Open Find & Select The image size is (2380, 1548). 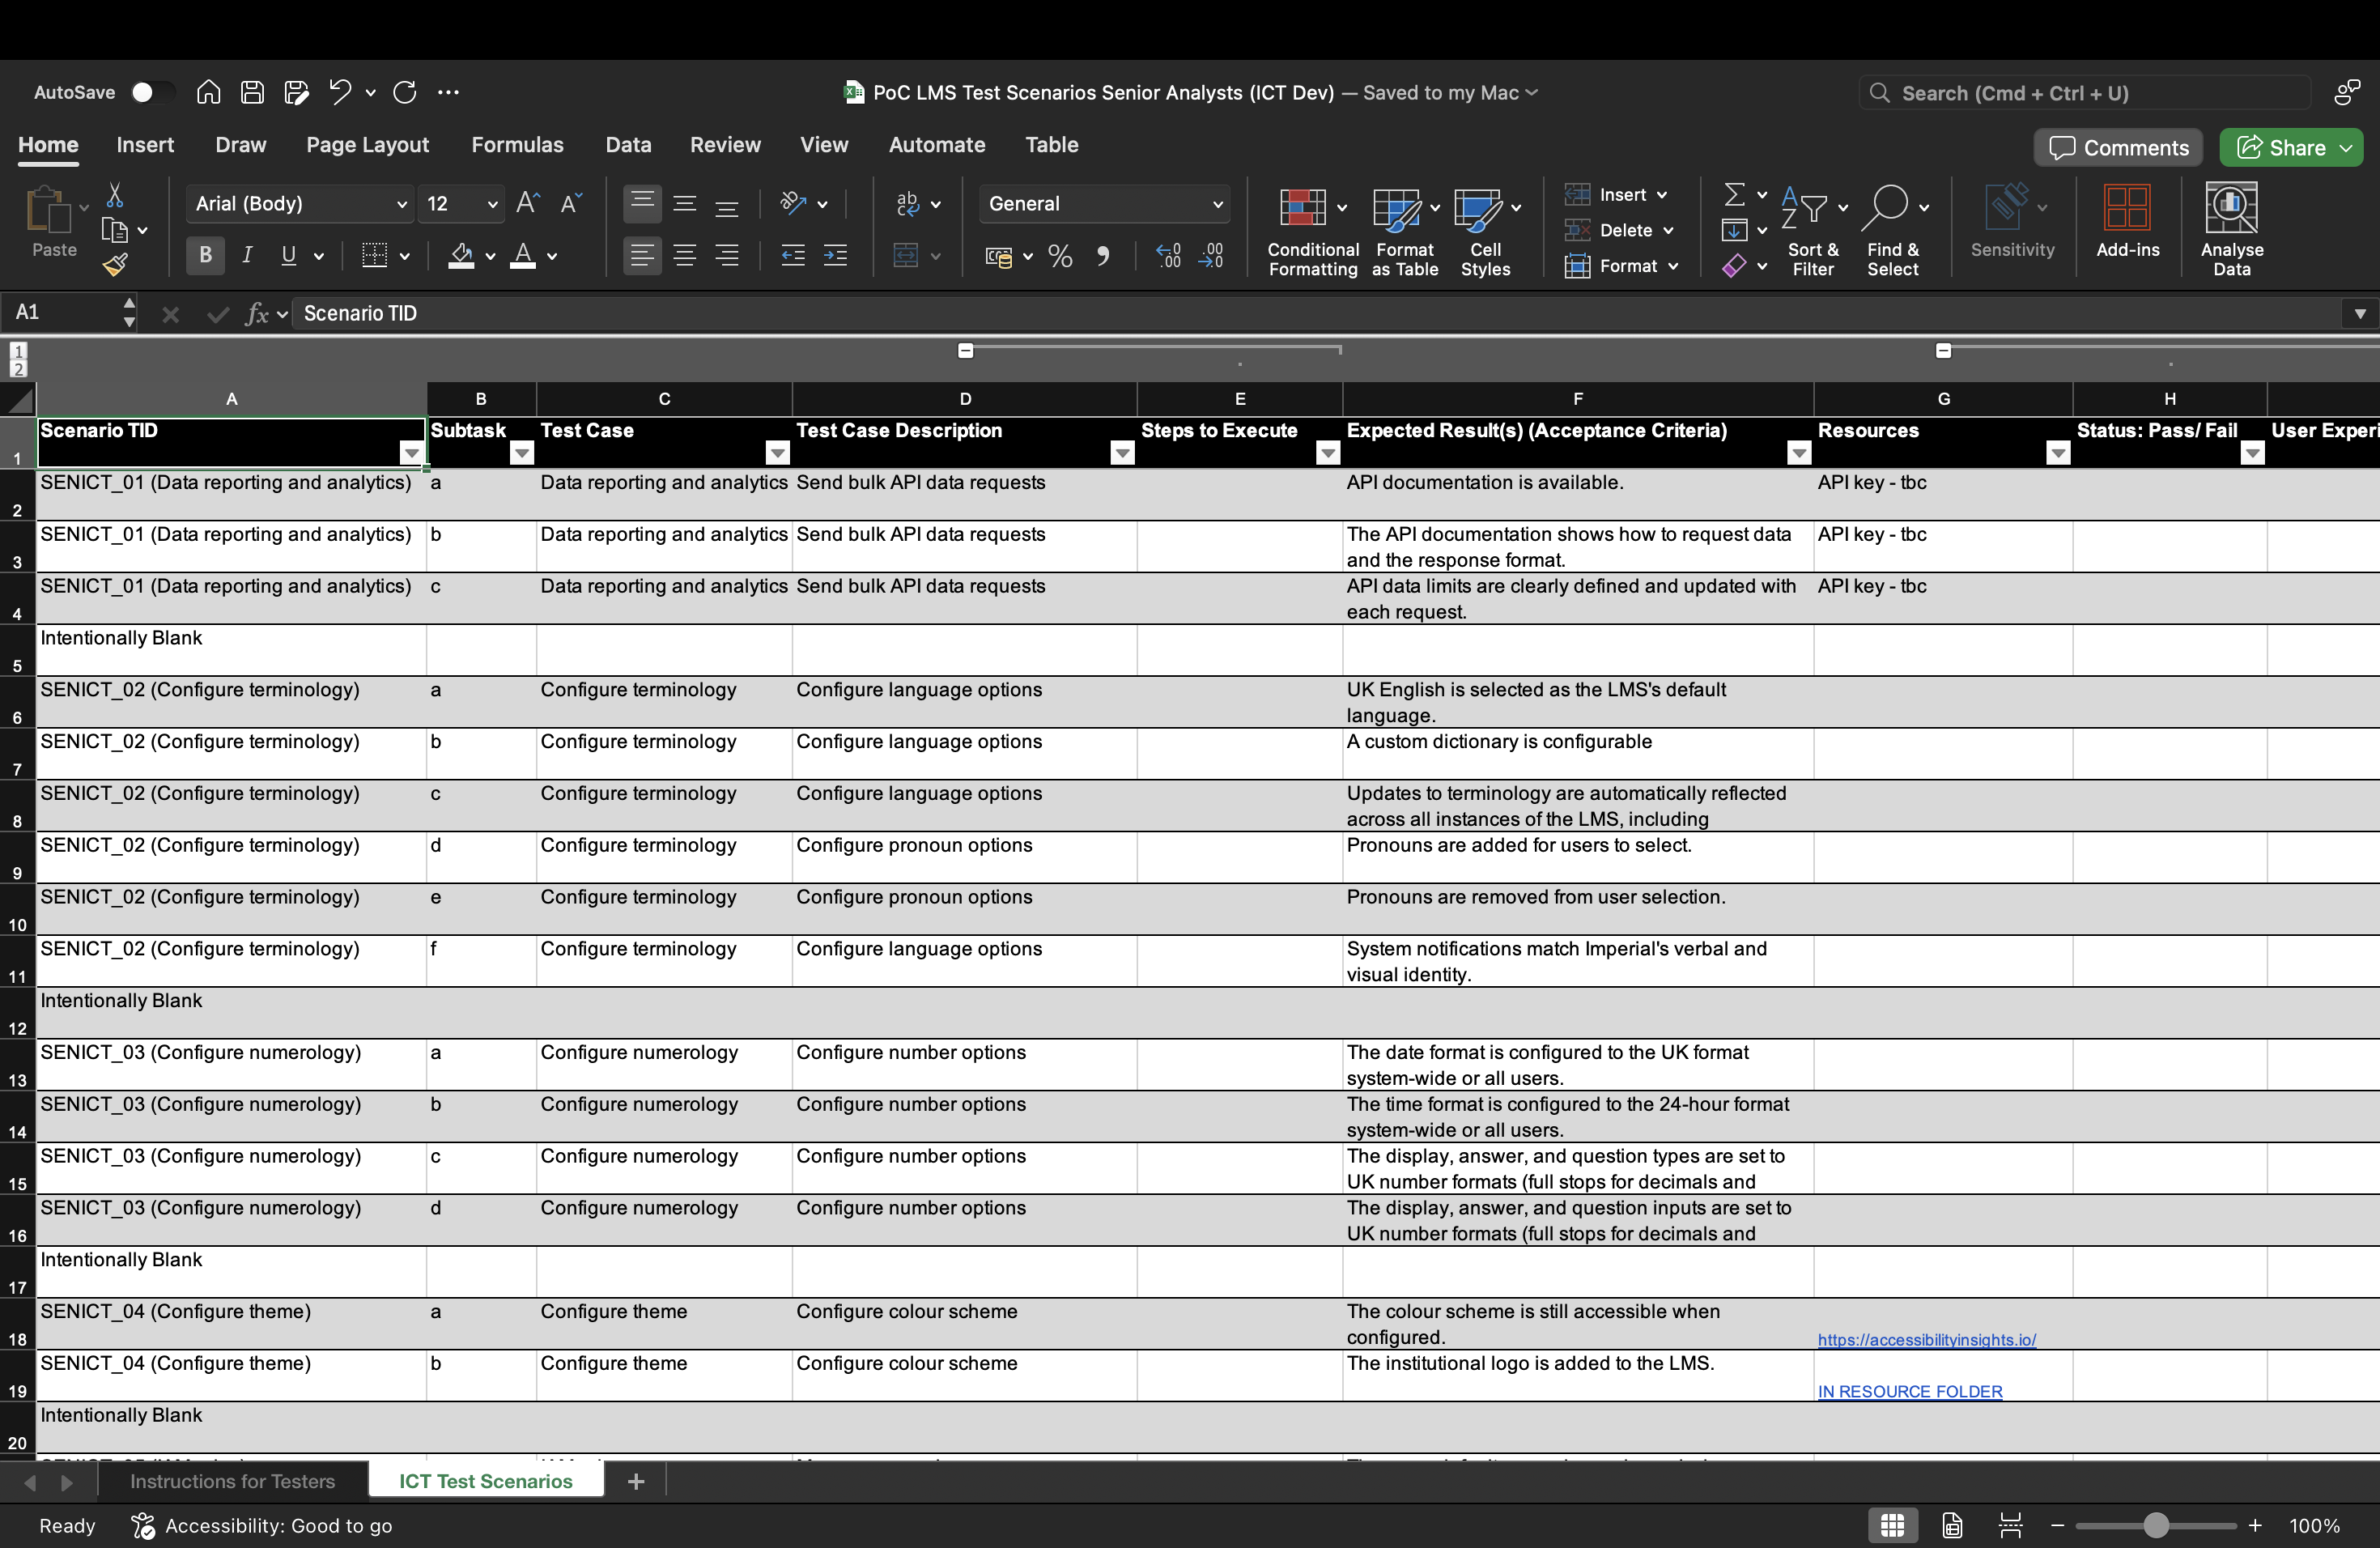[1893, 230]
